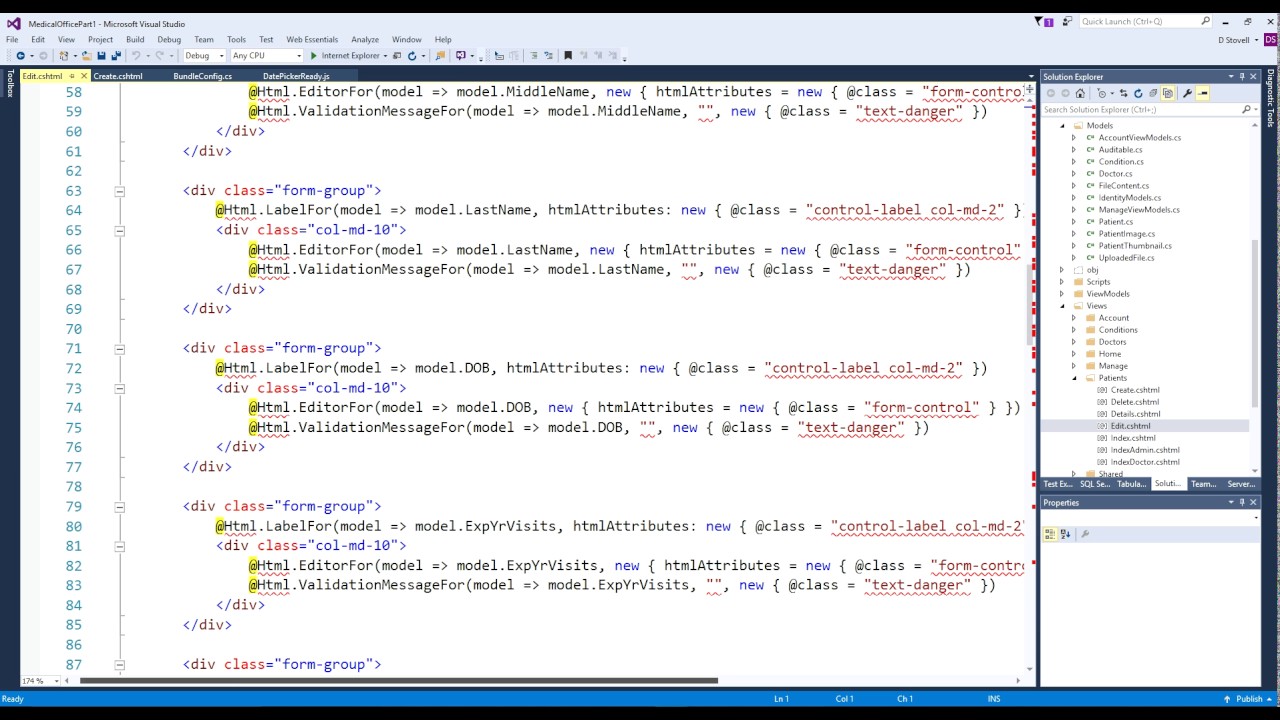Refresh the Solution Explorer
Image resolution: width=1280 pixels, height=720 pixels.
[1138, 93]
